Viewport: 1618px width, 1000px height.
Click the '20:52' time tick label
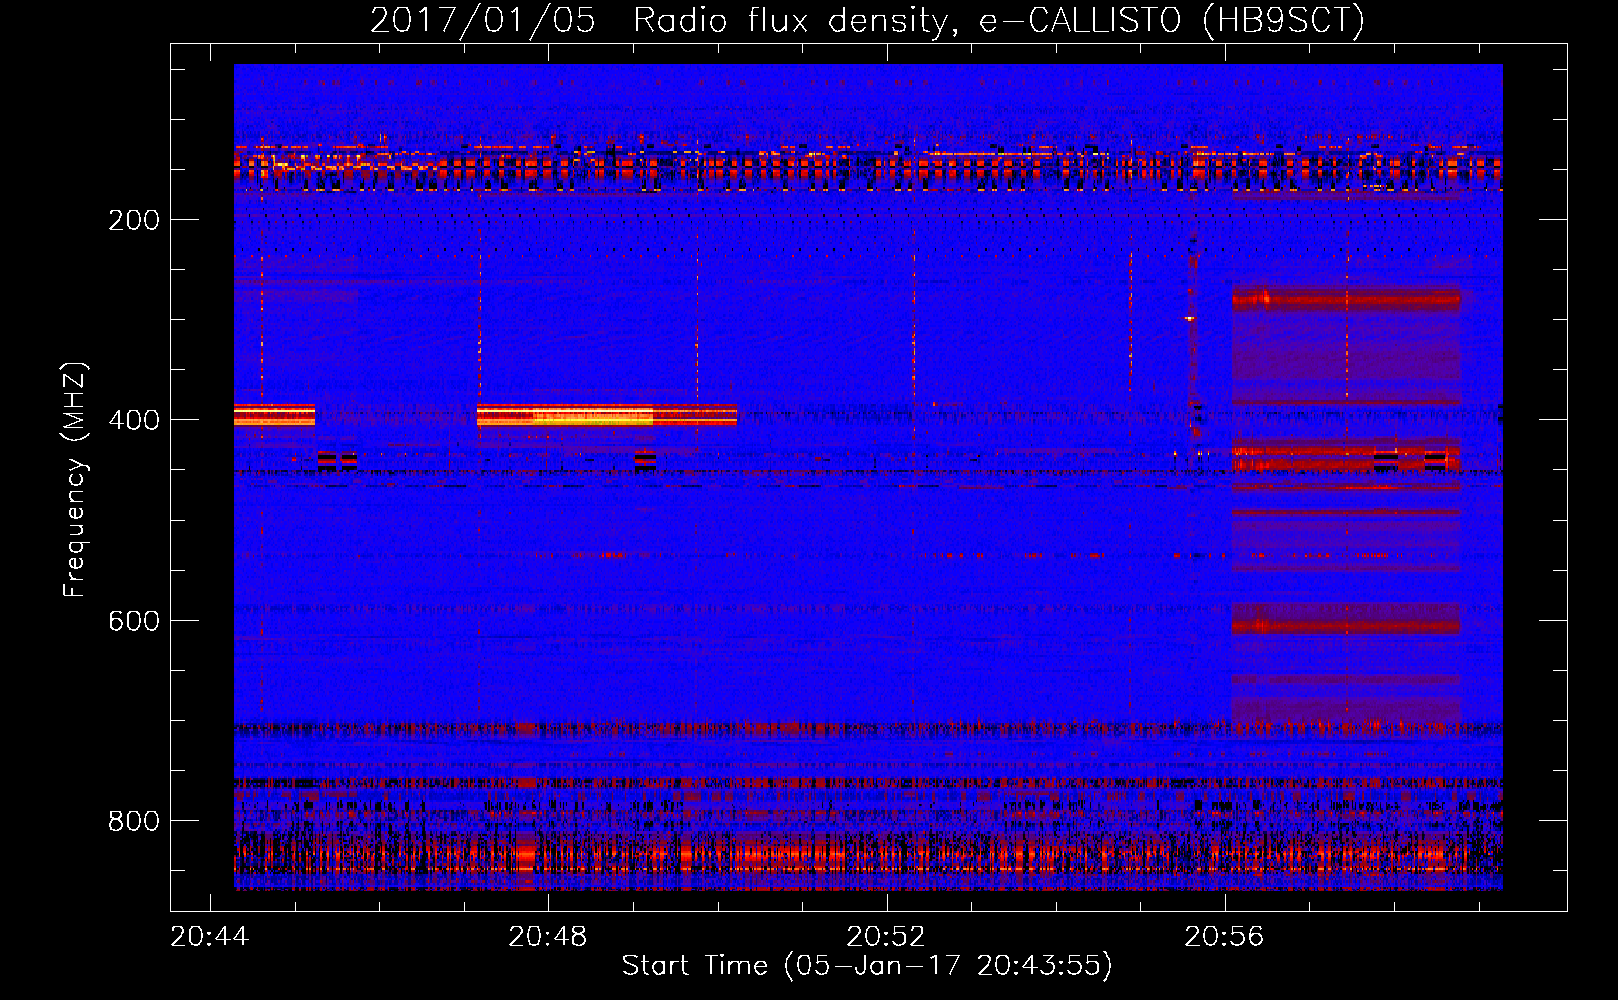pos(886,937)
